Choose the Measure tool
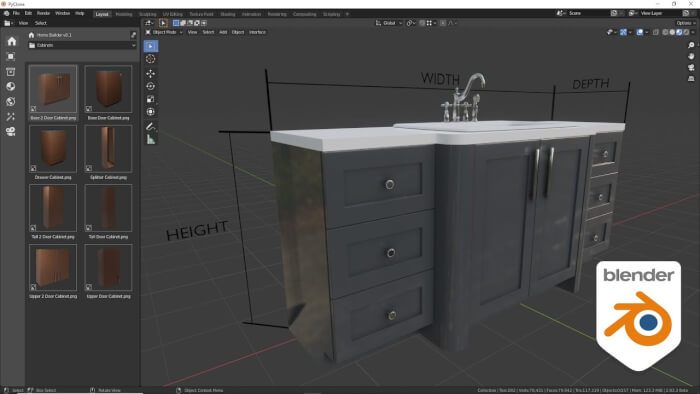Viewport: 700px width, 394px height. coord(151,140)
